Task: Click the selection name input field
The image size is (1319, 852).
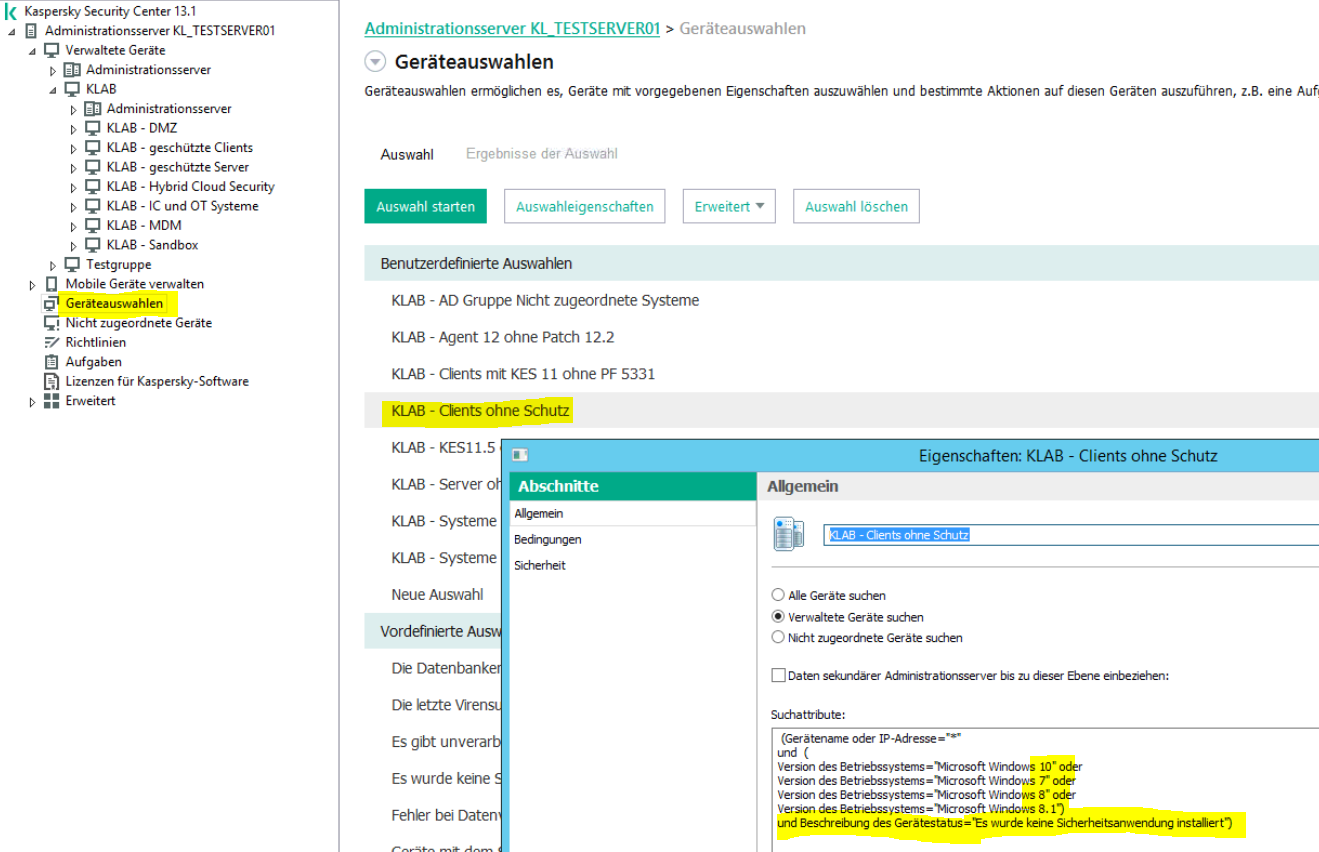Action: 1072,535
